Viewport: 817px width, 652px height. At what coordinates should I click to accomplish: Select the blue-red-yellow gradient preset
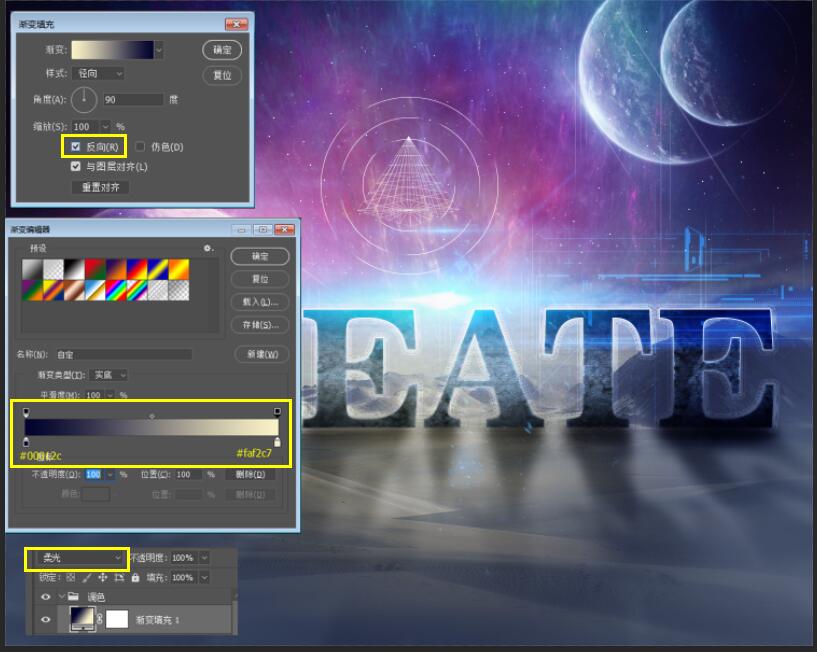point(137,269)
